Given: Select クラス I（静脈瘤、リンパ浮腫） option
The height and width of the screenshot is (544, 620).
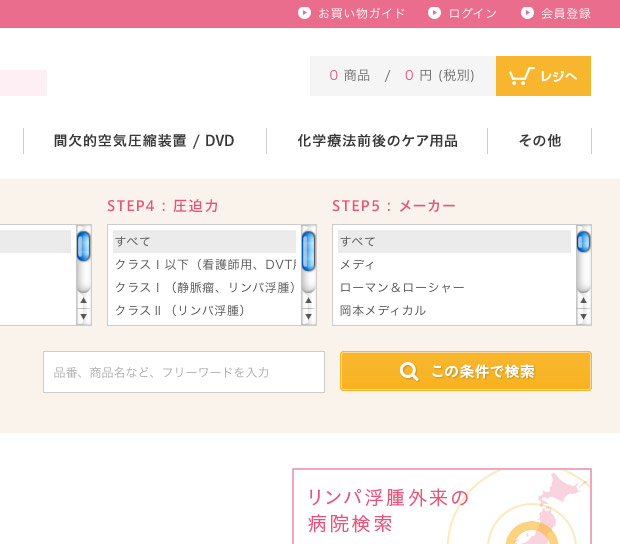Looking at the screenshot, I should point(204,287).
